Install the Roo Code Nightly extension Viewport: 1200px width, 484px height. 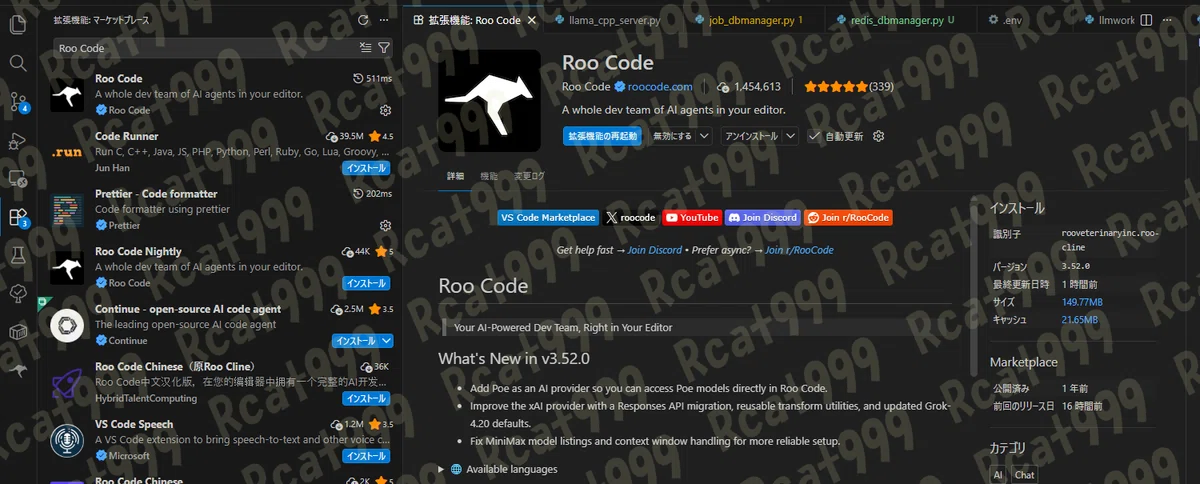365,283
